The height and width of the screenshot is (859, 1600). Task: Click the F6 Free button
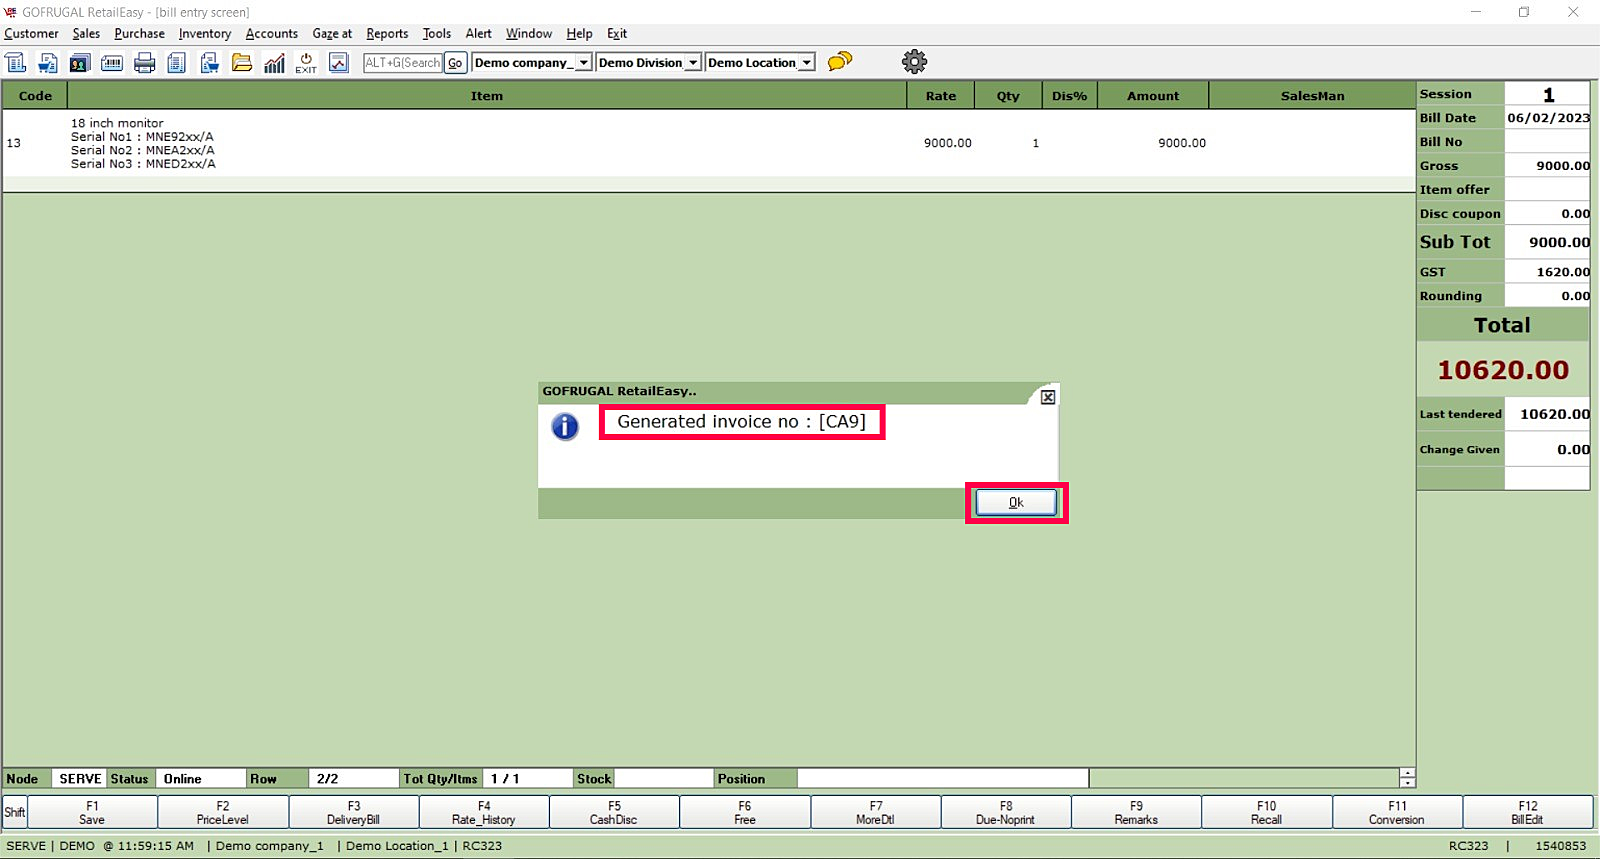(x=745, y=812)
